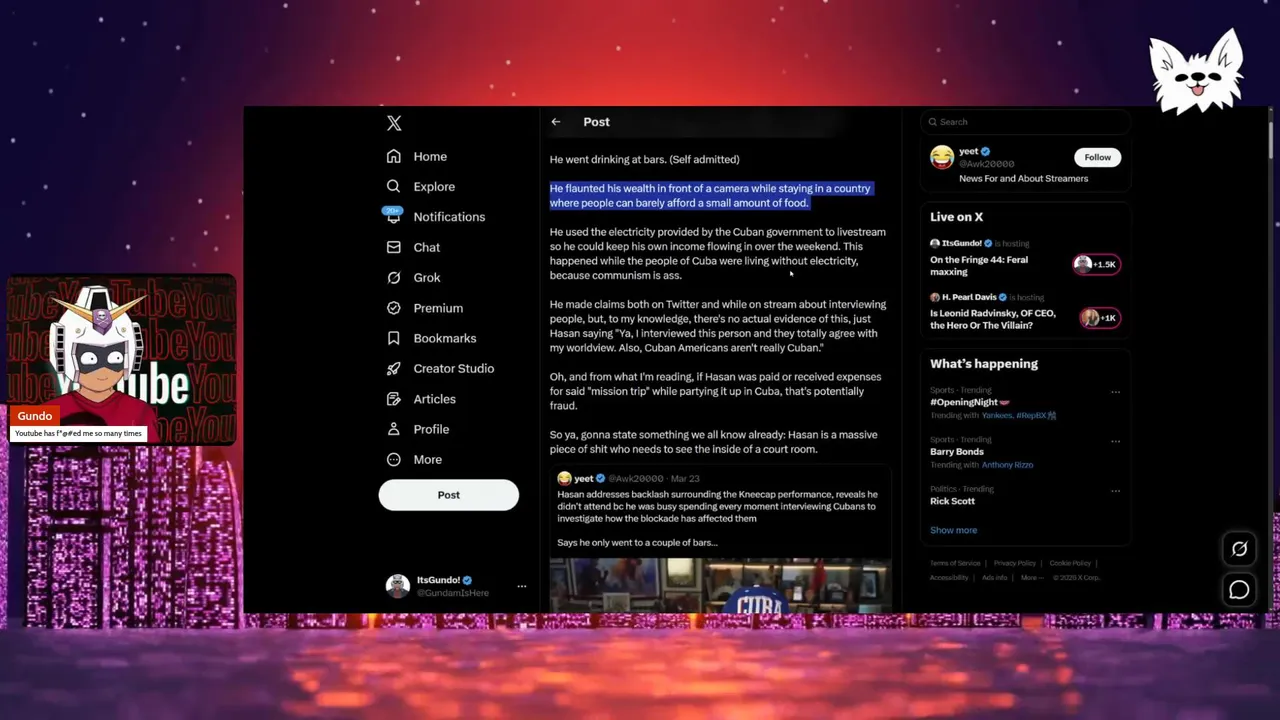
Task: Click the white dog mascot logo
Action: [x=1196, y=72]
